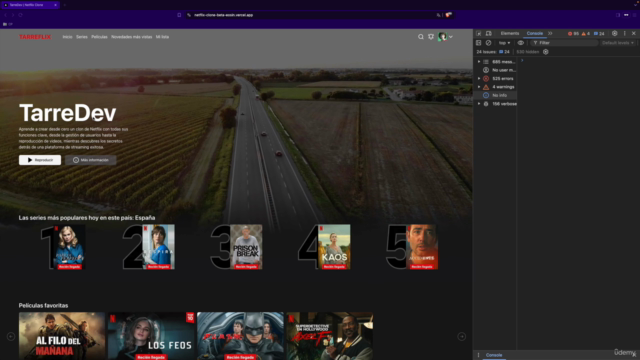The height and width of the screenshot is (360, 640).
Task: Click the warnings count badge in DevTools
Action: point(586,33)
